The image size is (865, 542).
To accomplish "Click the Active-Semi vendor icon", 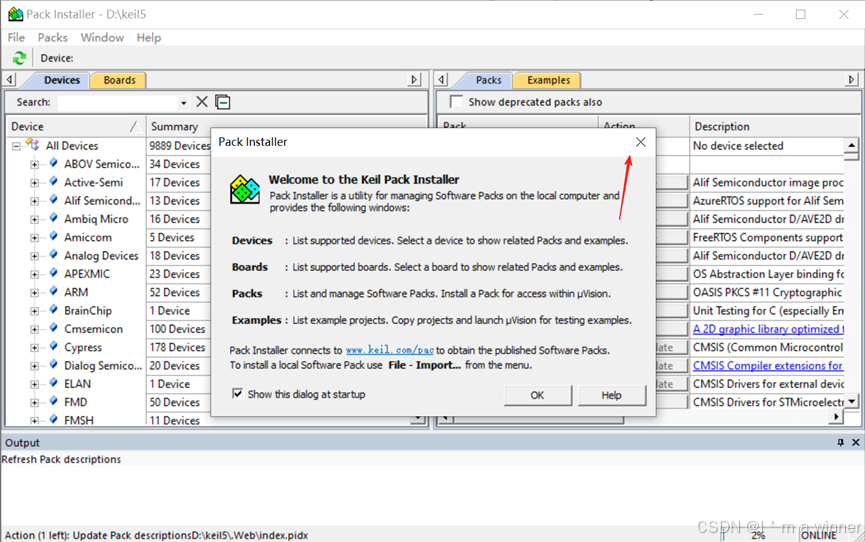I will click(54, 181).
